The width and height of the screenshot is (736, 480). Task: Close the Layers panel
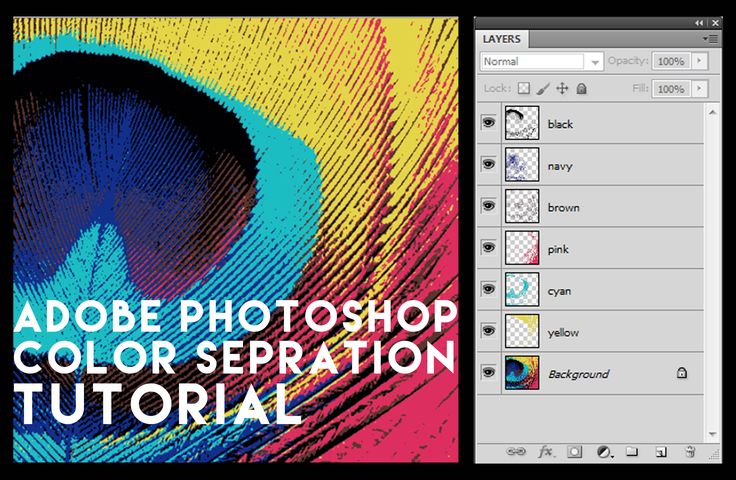pyautogui.click(x=715, y=23)
